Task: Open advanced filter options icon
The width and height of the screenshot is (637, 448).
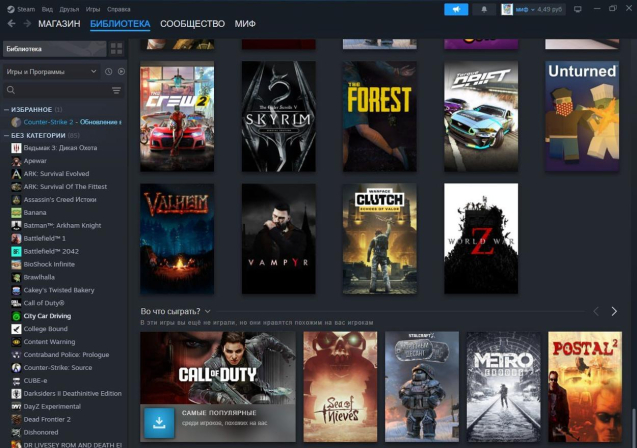Action: [116, 91]
